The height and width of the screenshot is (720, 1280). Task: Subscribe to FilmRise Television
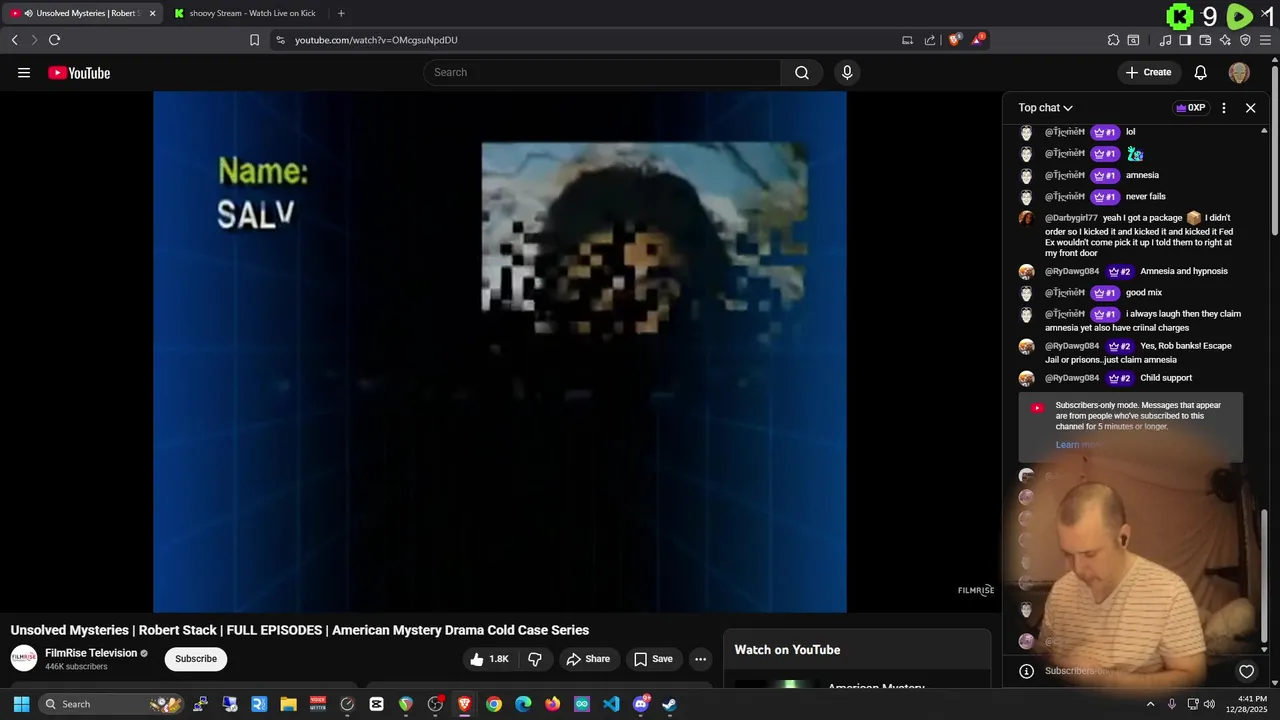coord(196,659)
